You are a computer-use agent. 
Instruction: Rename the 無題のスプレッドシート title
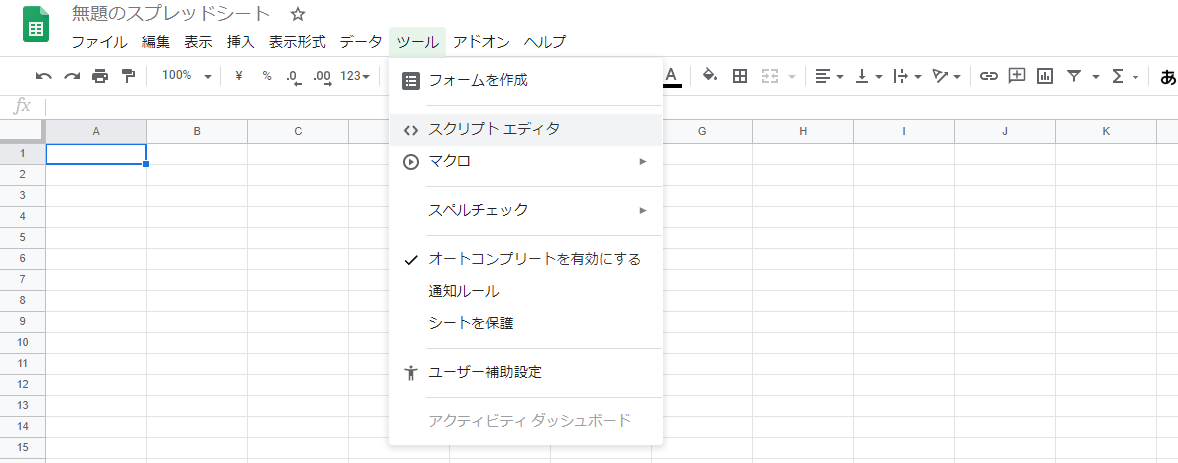pos(171,14)
